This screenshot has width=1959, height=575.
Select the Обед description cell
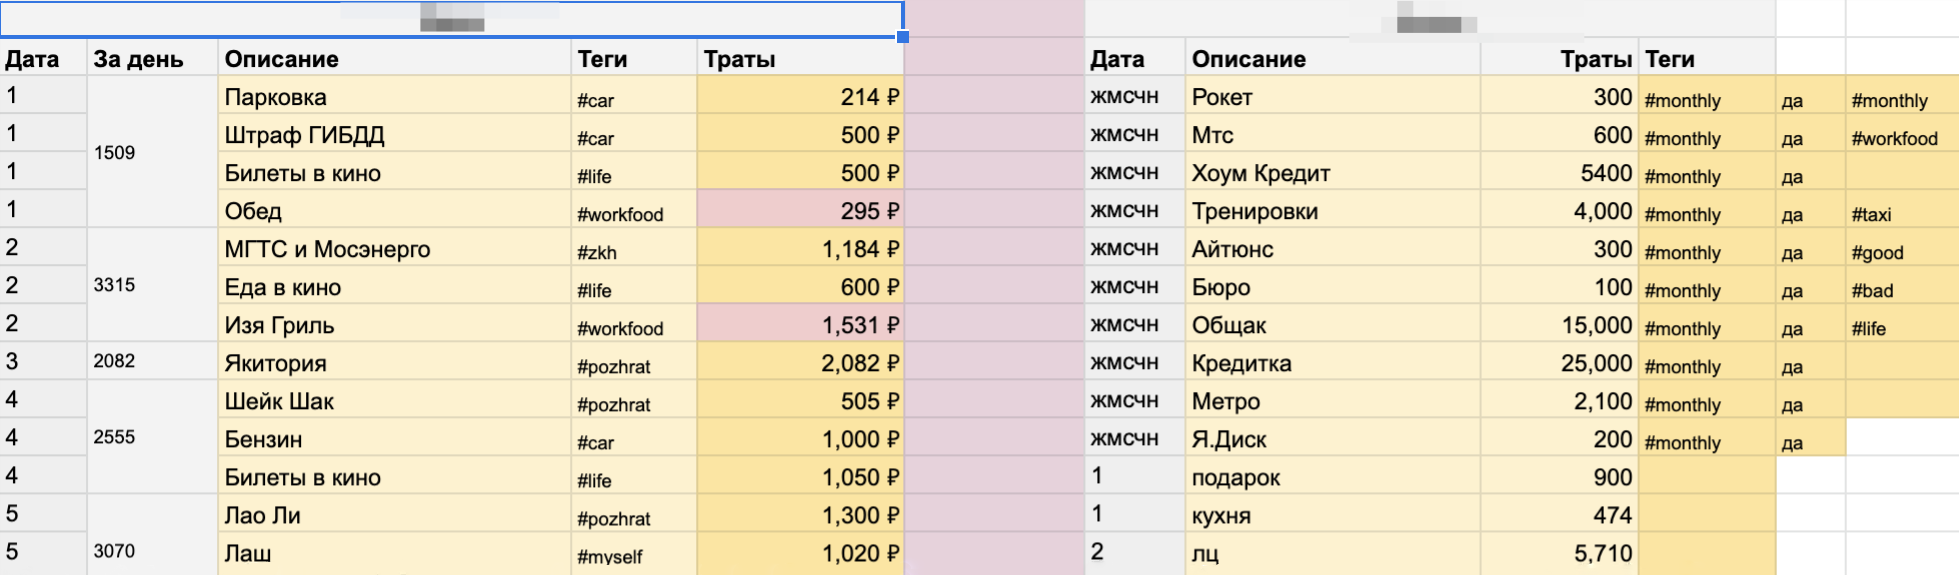point(394,210)
